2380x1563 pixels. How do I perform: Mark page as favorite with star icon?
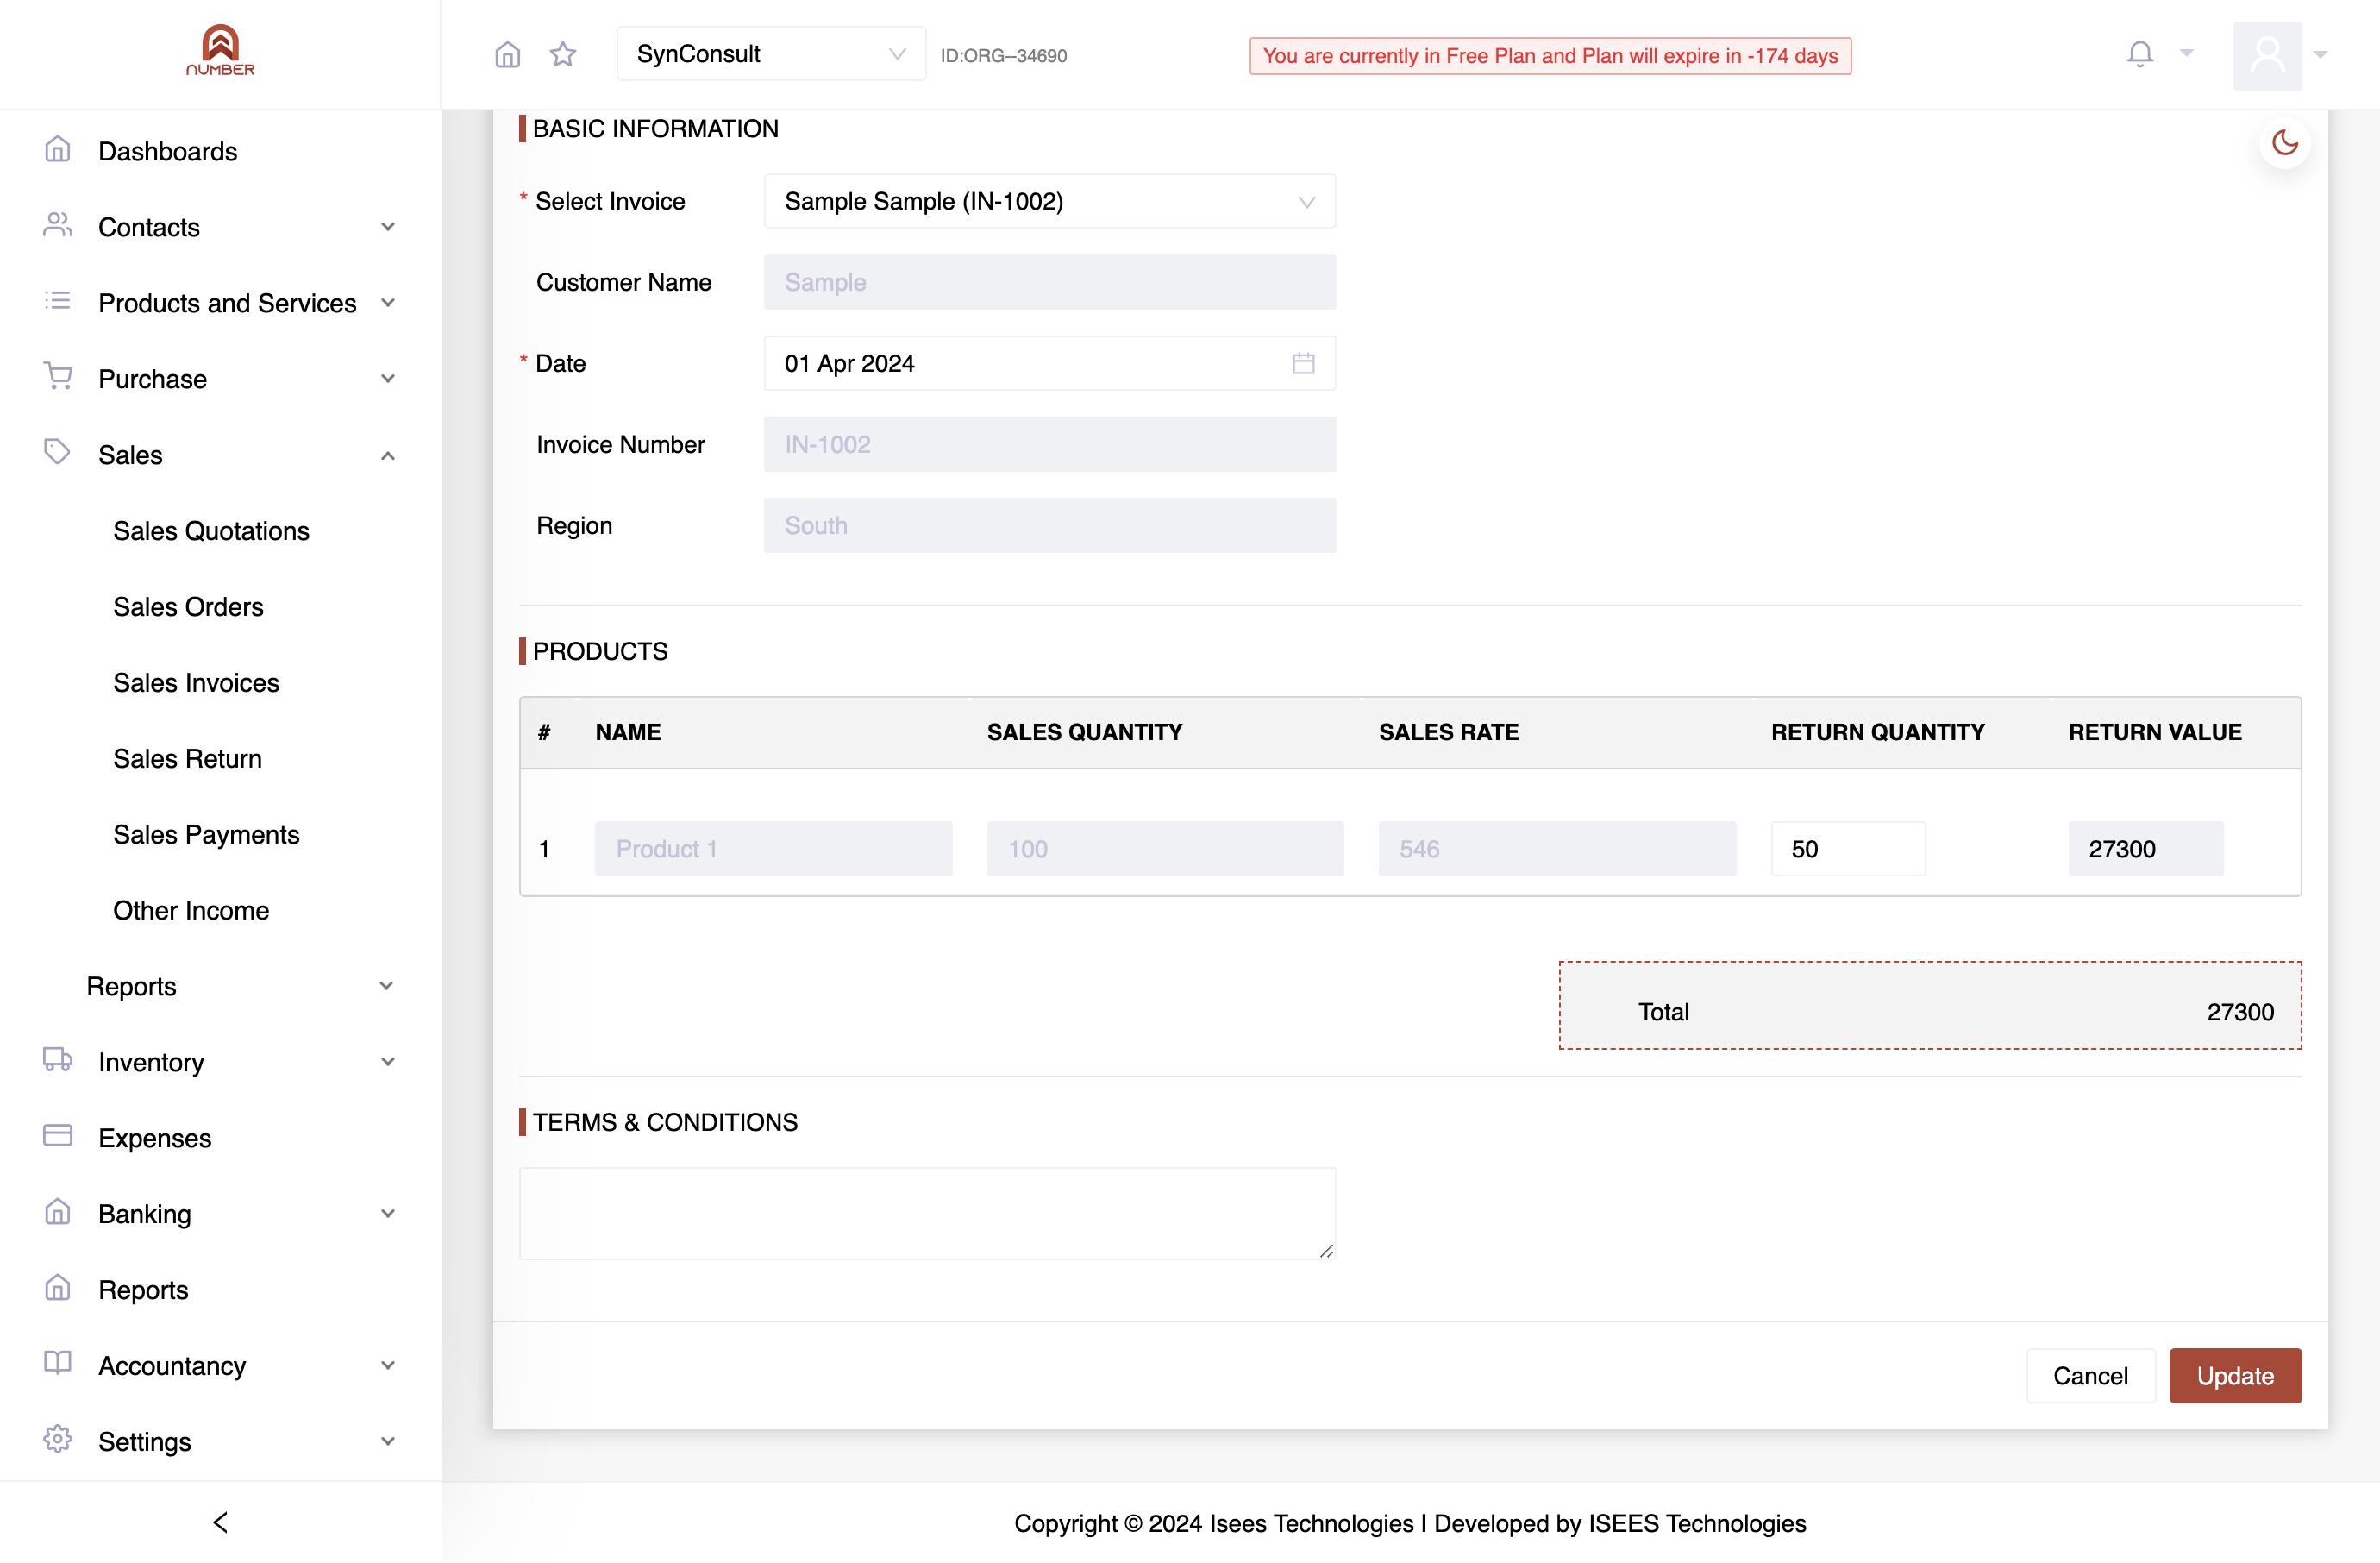(563, 54)
